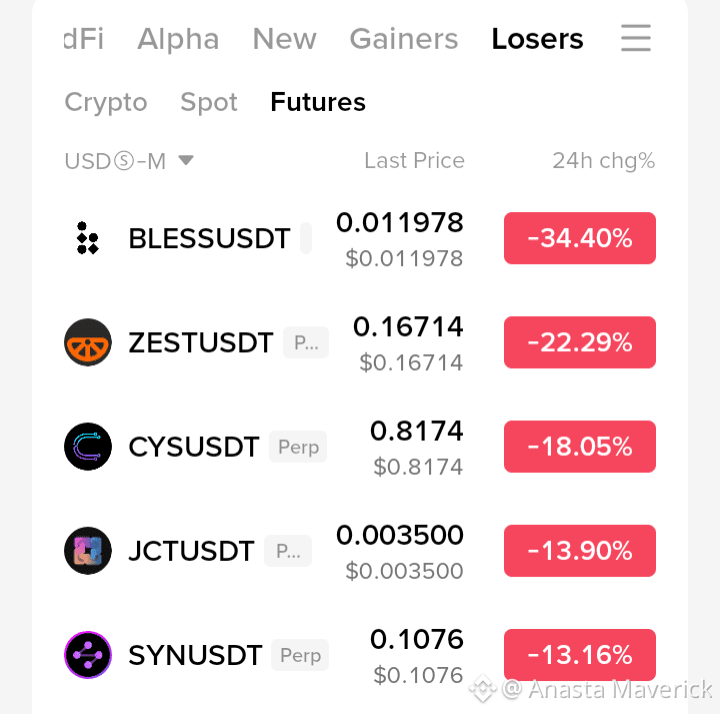Tap the JCTUSDT coin logo
The image size is (720, 714).
[88, 551]
